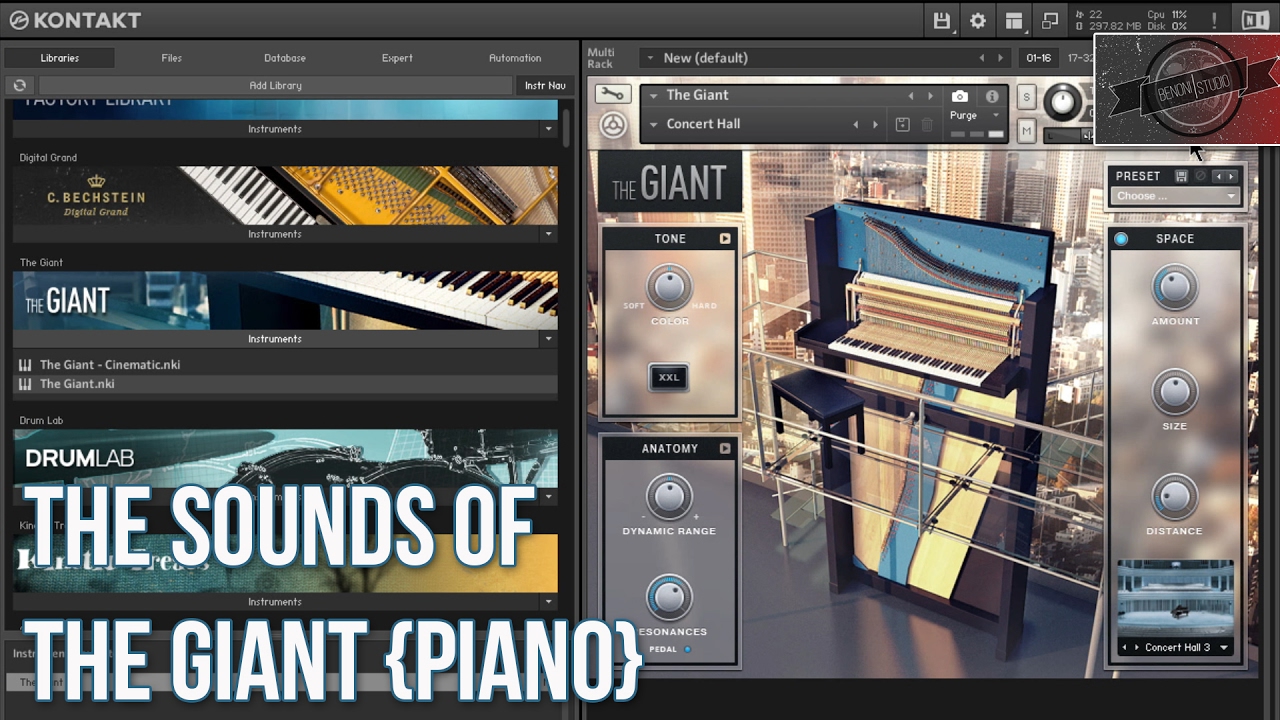
Task: Mute the instrument with M button
Action: click(1026, 130)
